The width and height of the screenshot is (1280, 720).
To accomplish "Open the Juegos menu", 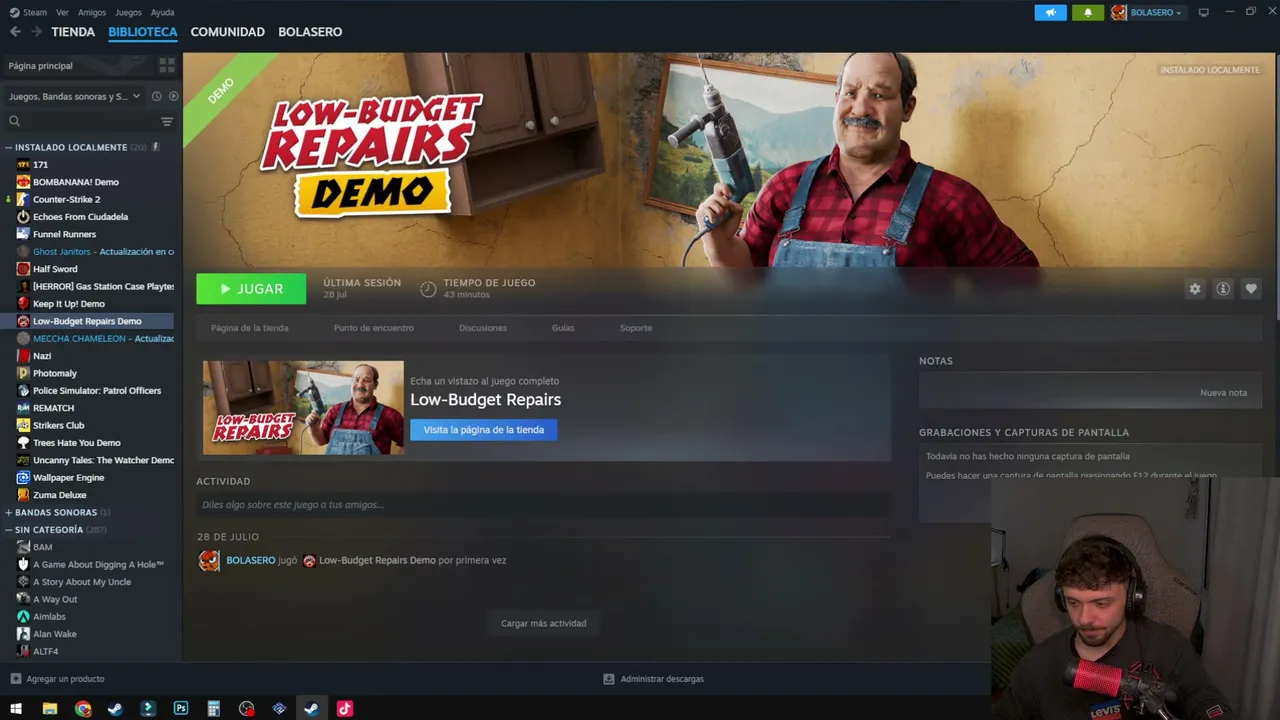I will tap(128, 13).
